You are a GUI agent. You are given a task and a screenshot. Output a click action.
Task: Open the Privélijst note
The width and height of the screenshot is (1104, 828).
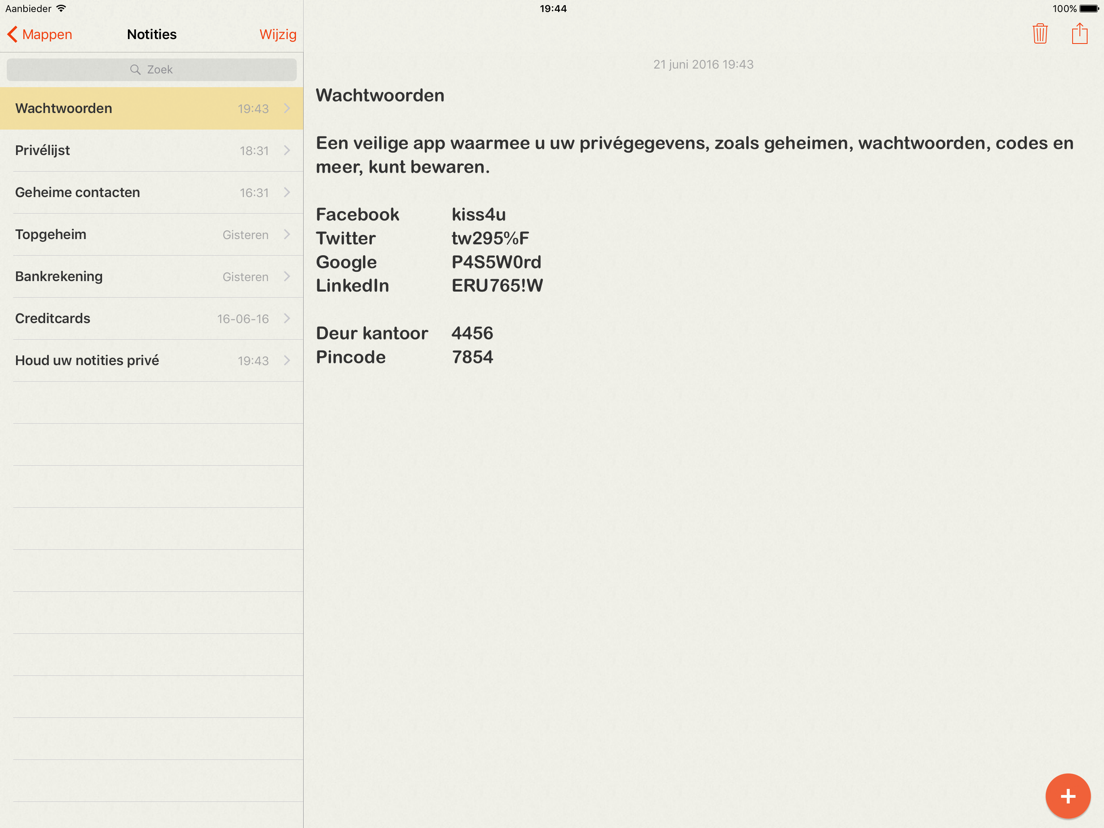(x=151, y=151)
